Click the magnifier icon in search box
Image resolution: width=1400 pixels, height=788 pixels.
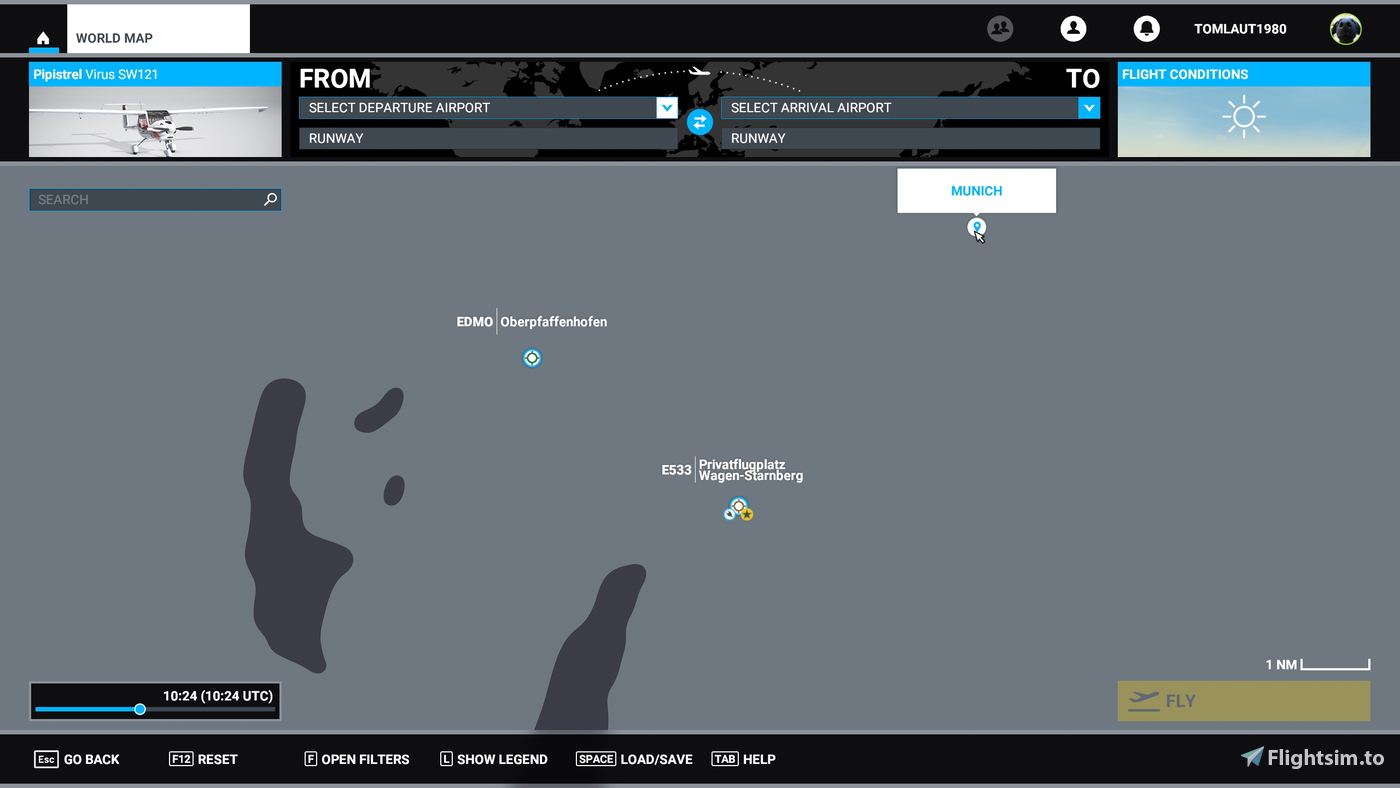point(270,200)
